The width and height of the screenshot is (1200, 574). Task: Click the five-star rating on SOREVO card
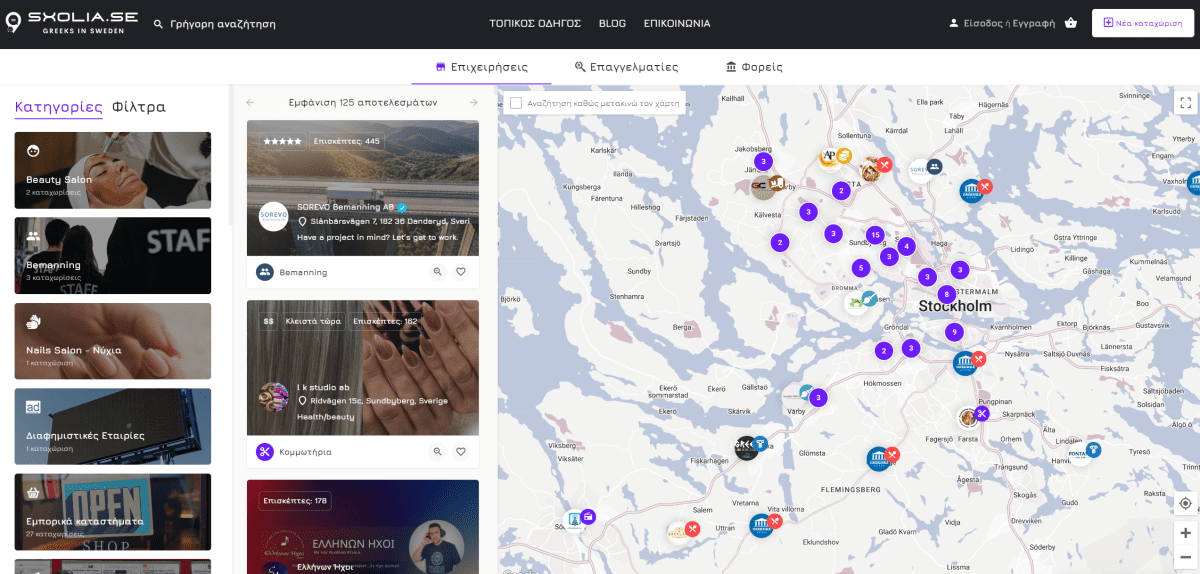[282, 141]
